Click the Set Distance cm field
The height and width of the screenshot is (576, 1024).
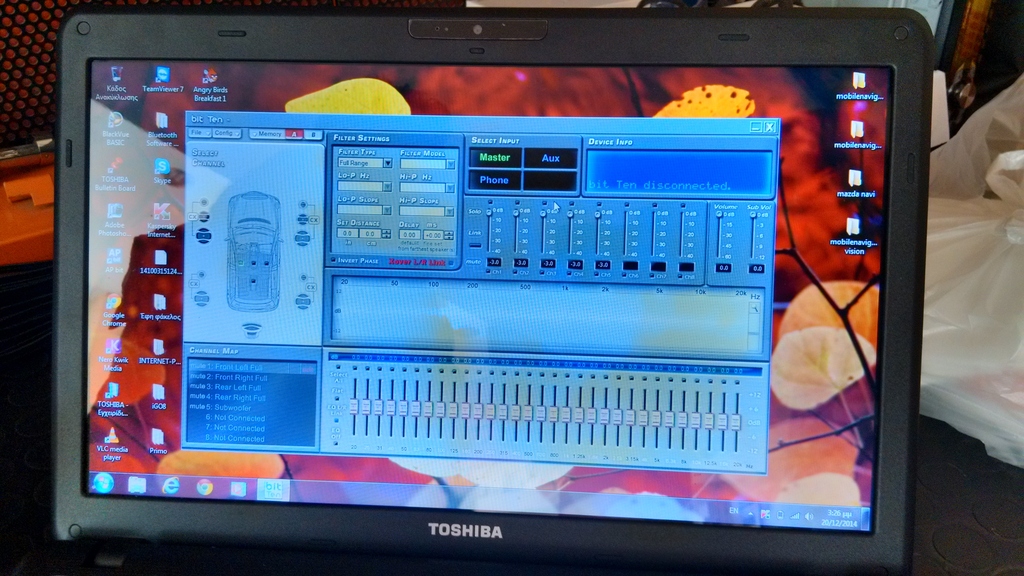pyautogui.click(x=370, y=234)
